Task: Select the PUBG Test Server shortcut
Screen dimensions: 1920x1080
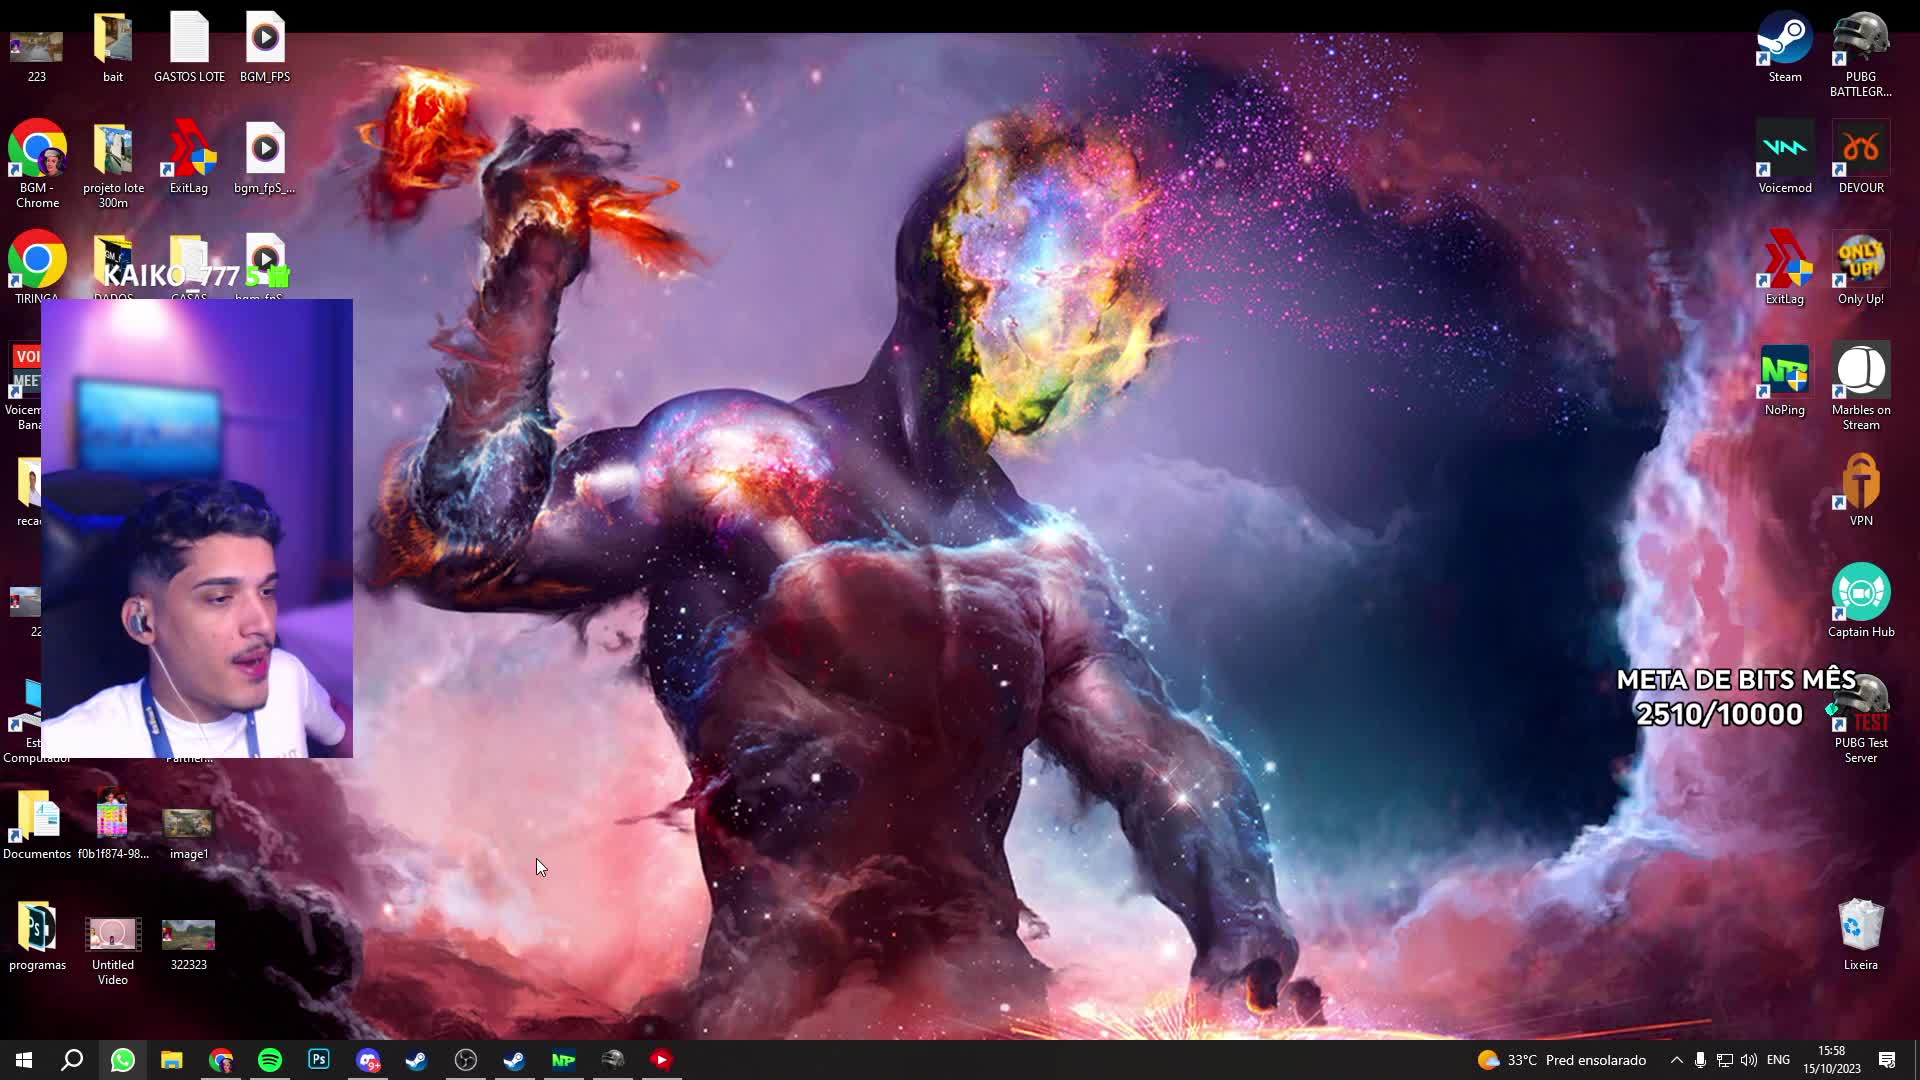Action: click(1861, 720)
